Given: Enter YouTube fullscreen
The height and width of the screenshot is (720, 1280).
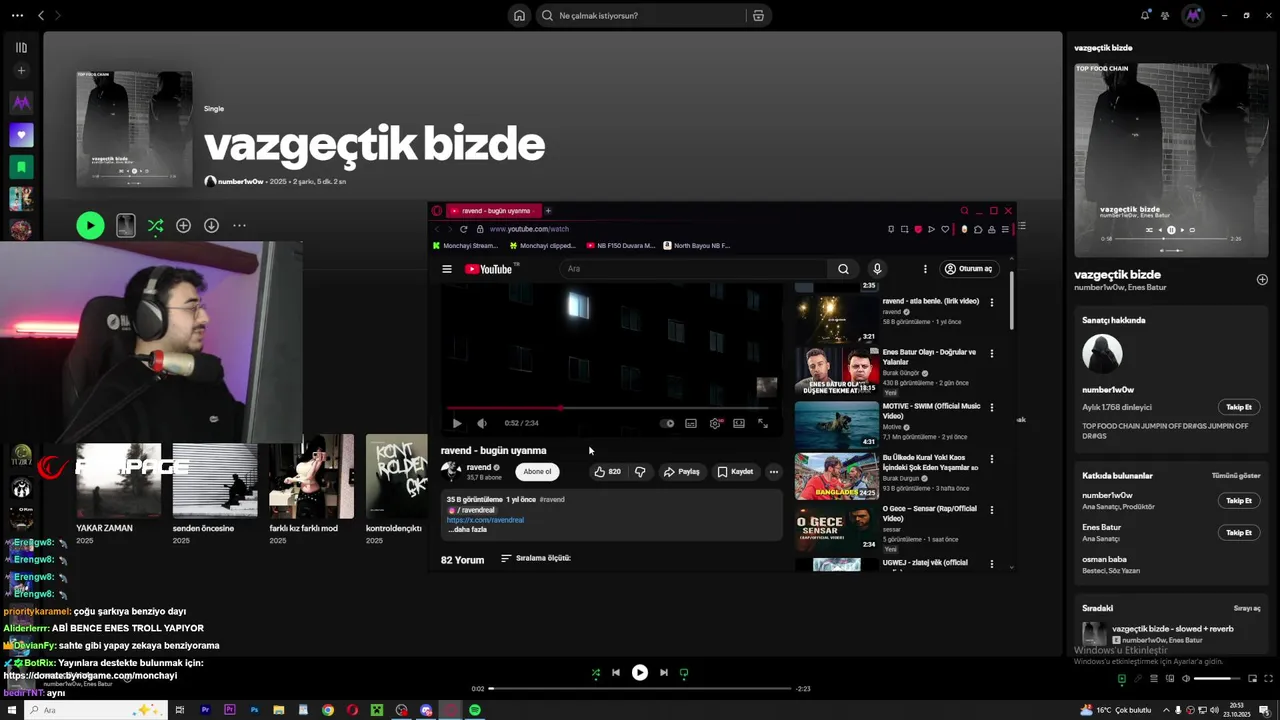Looking at the screenshot, I should click(763, 423).
